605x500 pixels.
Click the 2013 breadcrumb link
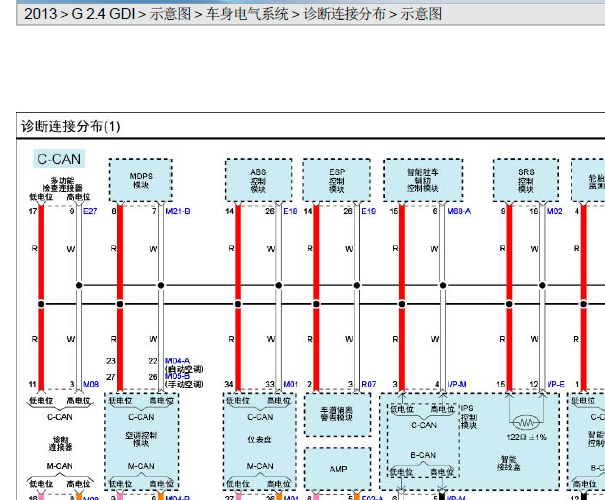(41, 14)
